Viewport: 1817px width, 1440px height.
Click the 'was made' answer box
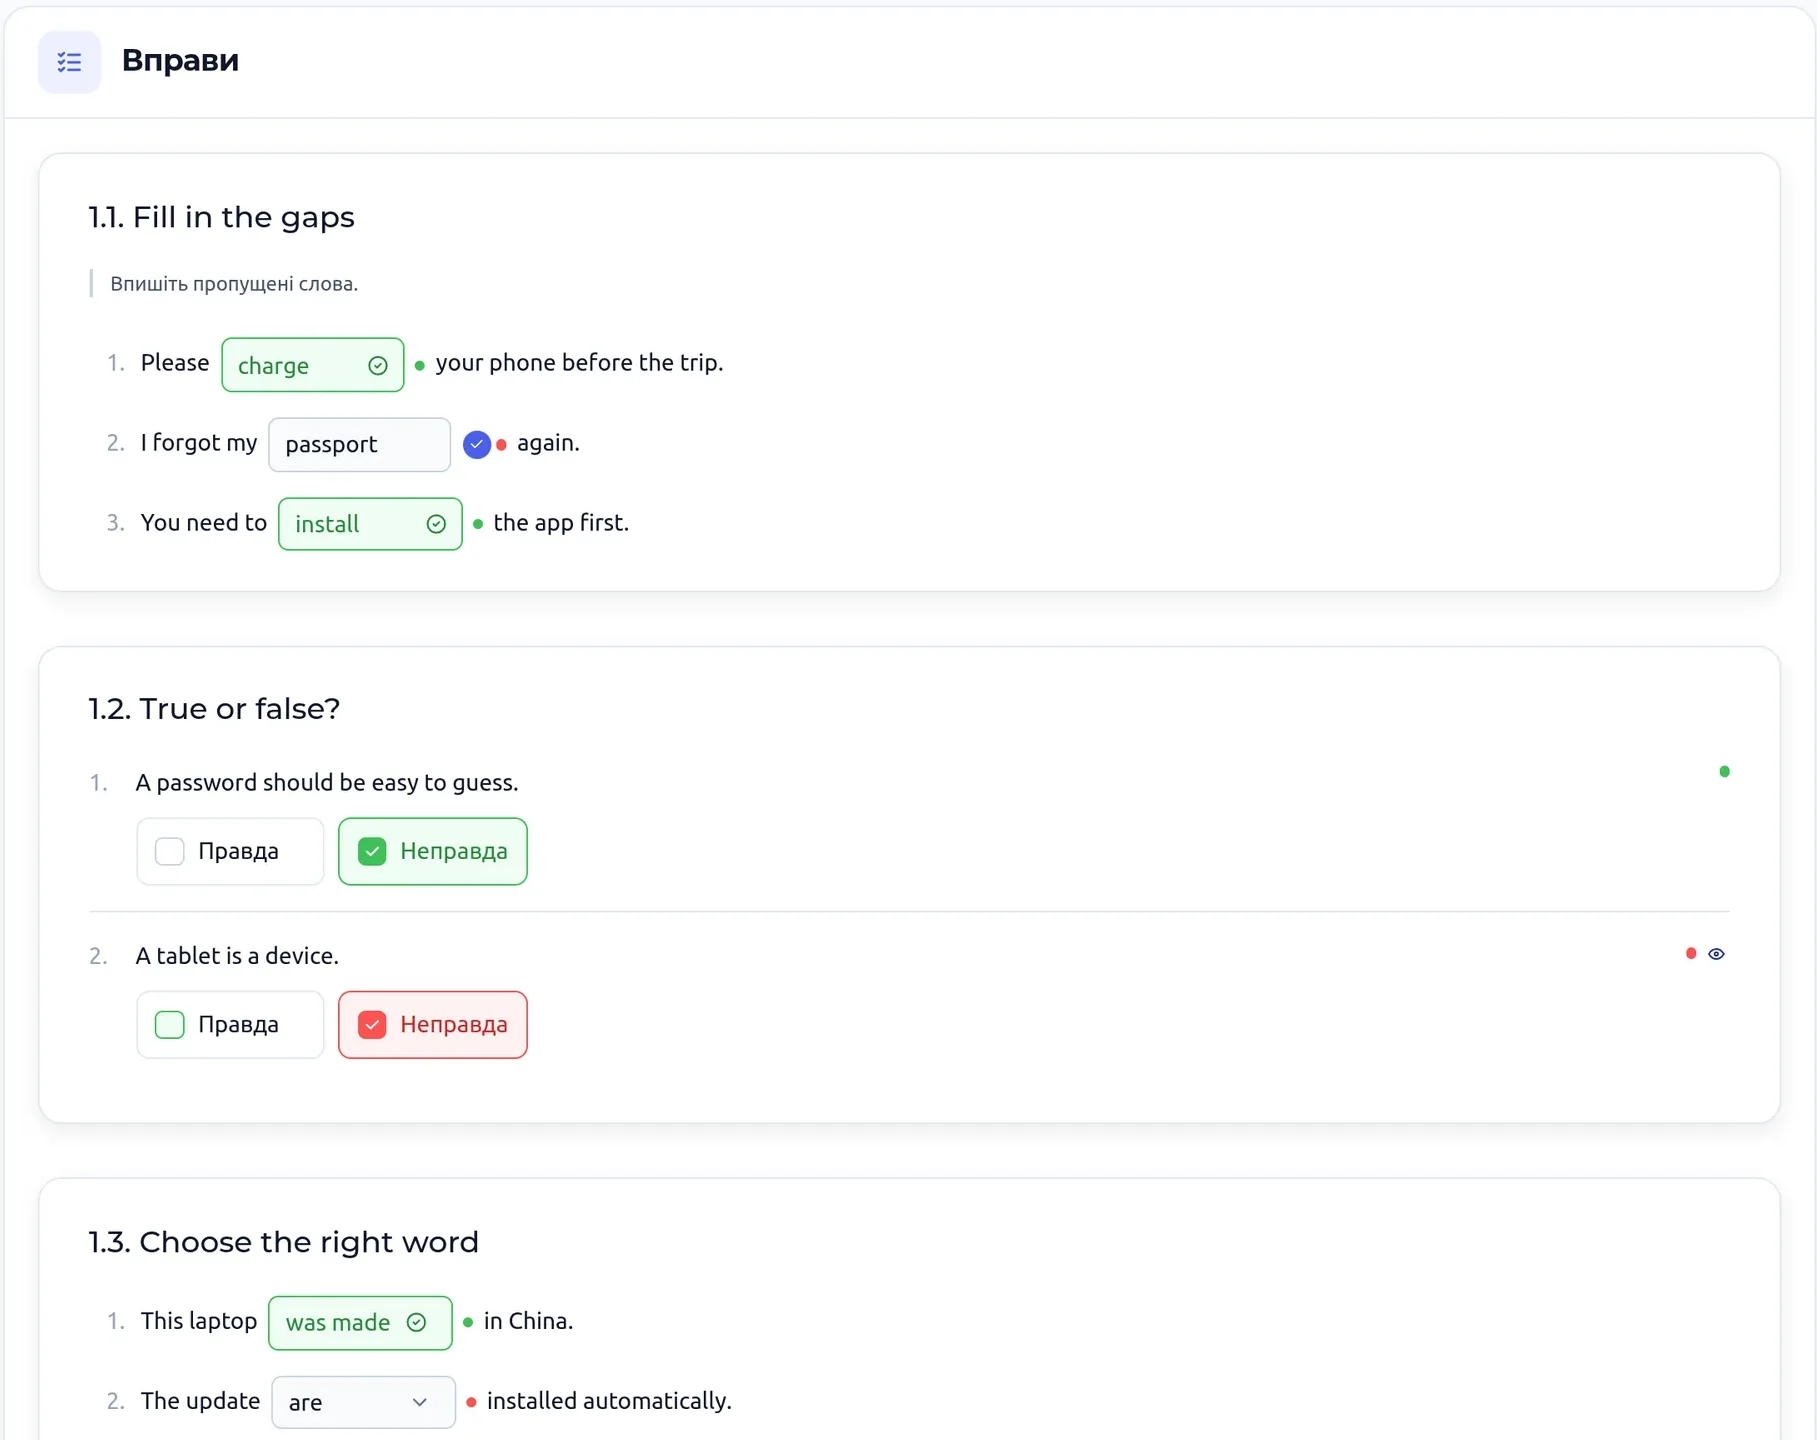pyautogui.click(x=360, y=1322)
